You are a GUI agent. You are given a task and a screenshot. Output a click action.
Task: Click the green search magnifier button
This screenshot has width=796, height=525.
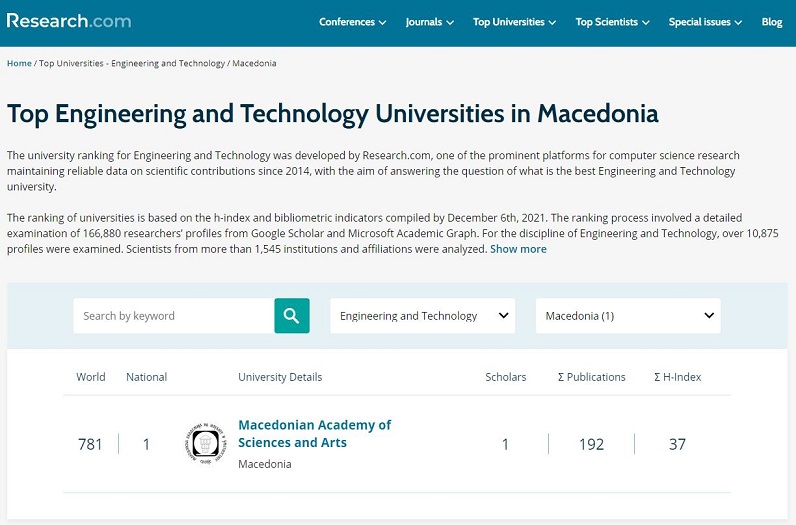click(291, 316)
